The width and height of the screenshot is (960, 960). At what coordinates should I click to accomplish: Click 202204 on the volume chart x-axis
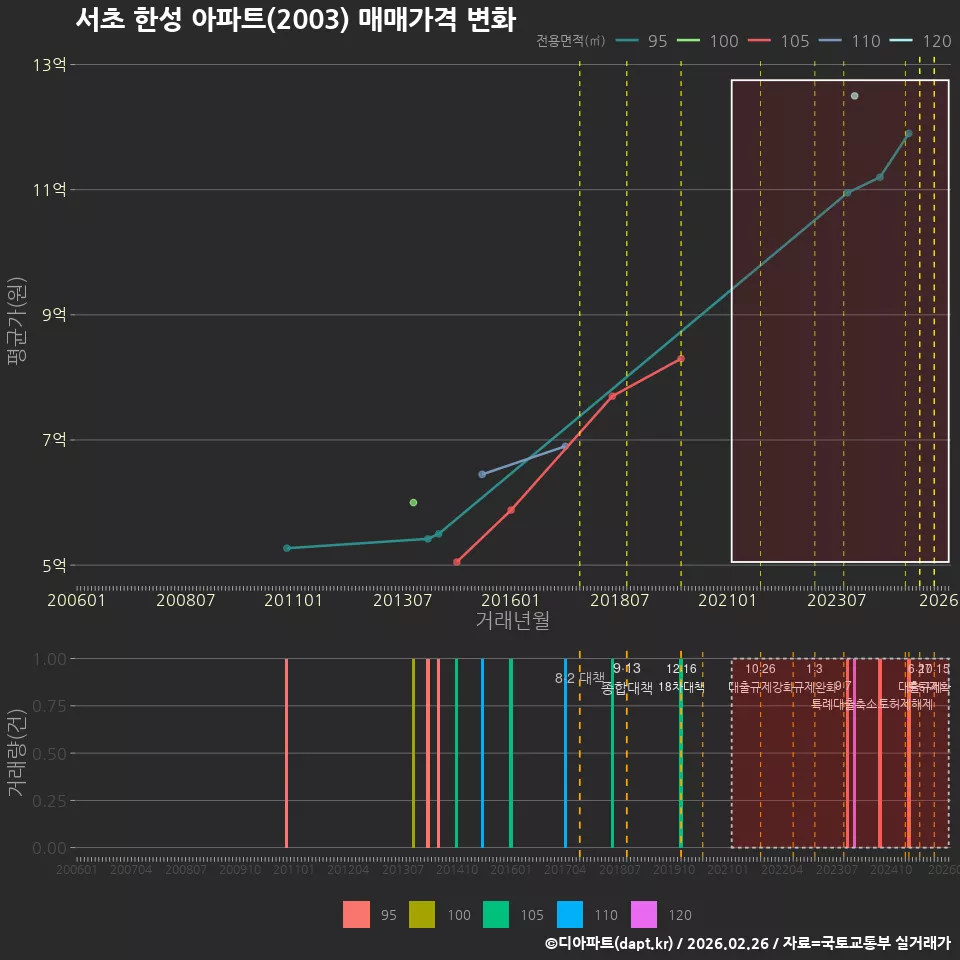click(782, 869)
